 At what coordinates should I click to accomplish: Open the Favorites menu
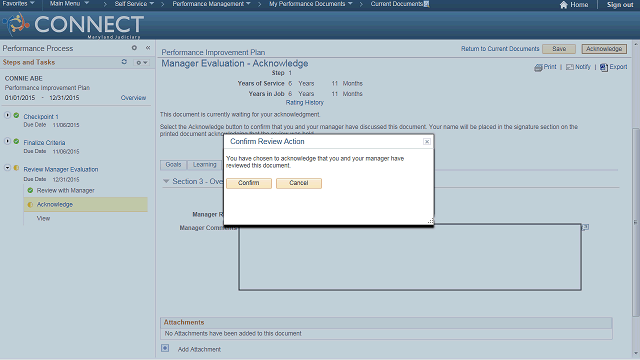(x=18, y=4)
